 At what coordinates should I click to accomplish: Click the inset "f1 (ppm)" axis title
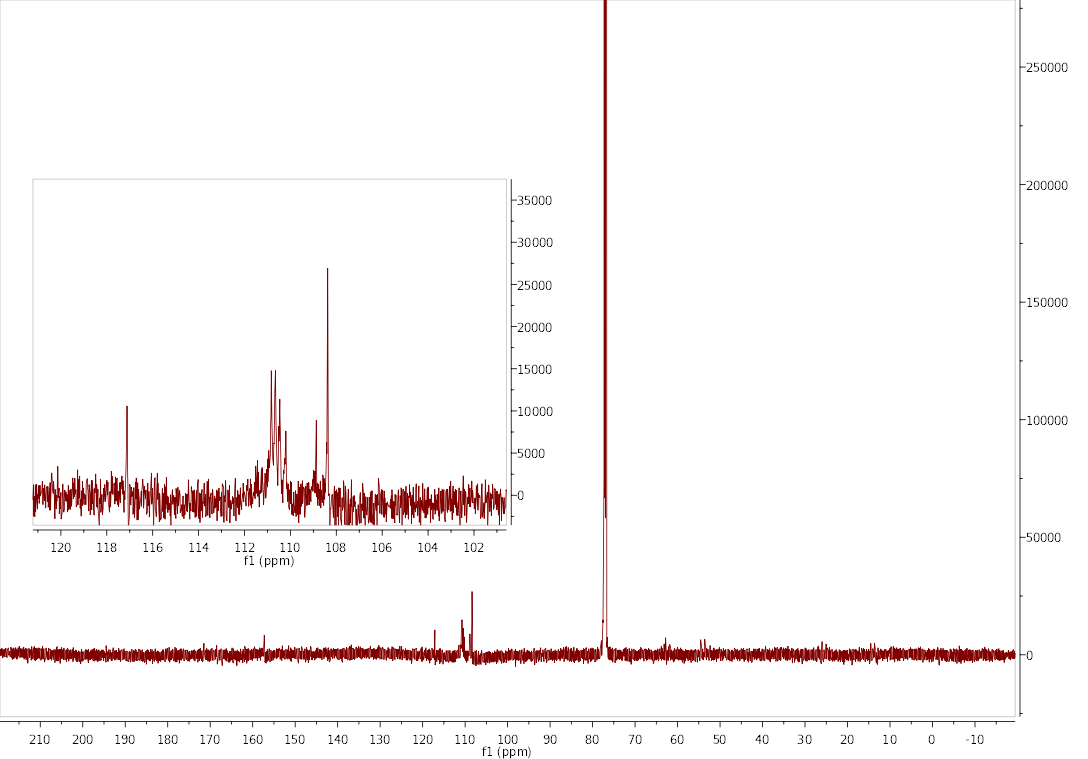[x=269, y=561]
